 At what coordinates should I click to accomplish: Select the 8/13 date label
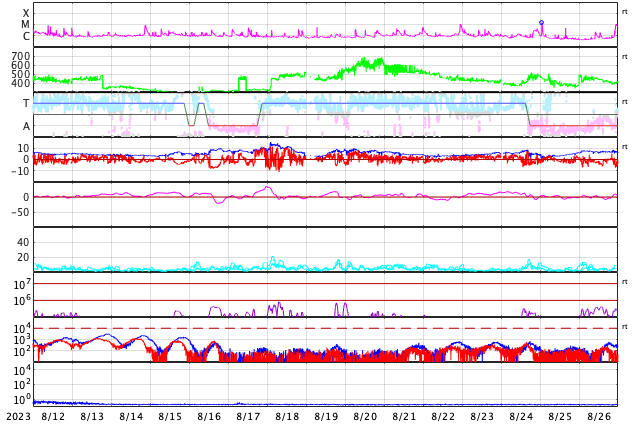pyautogui.click(x=92, y=416)
